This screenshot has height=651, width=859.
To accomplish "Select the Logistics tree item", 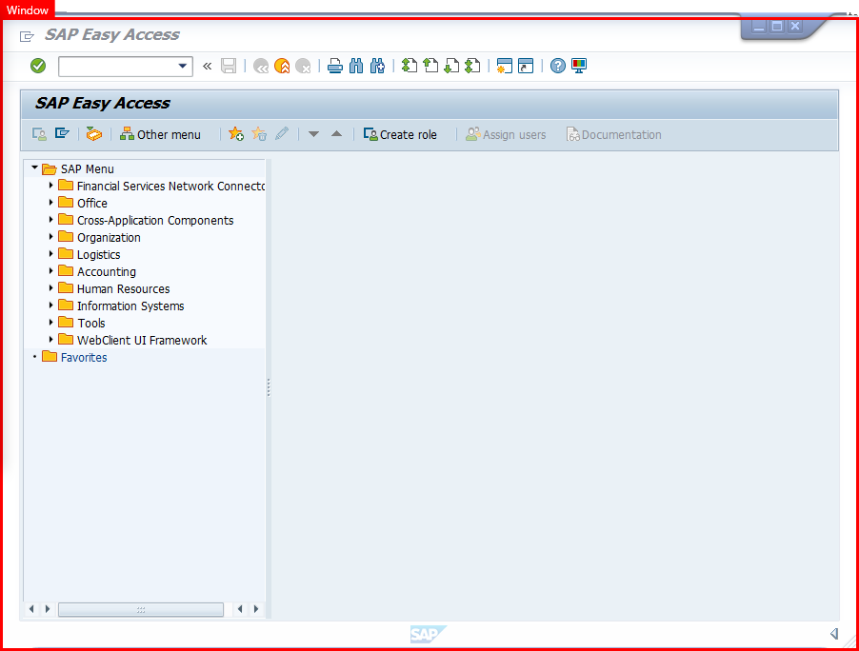I will tap(99, 255).
